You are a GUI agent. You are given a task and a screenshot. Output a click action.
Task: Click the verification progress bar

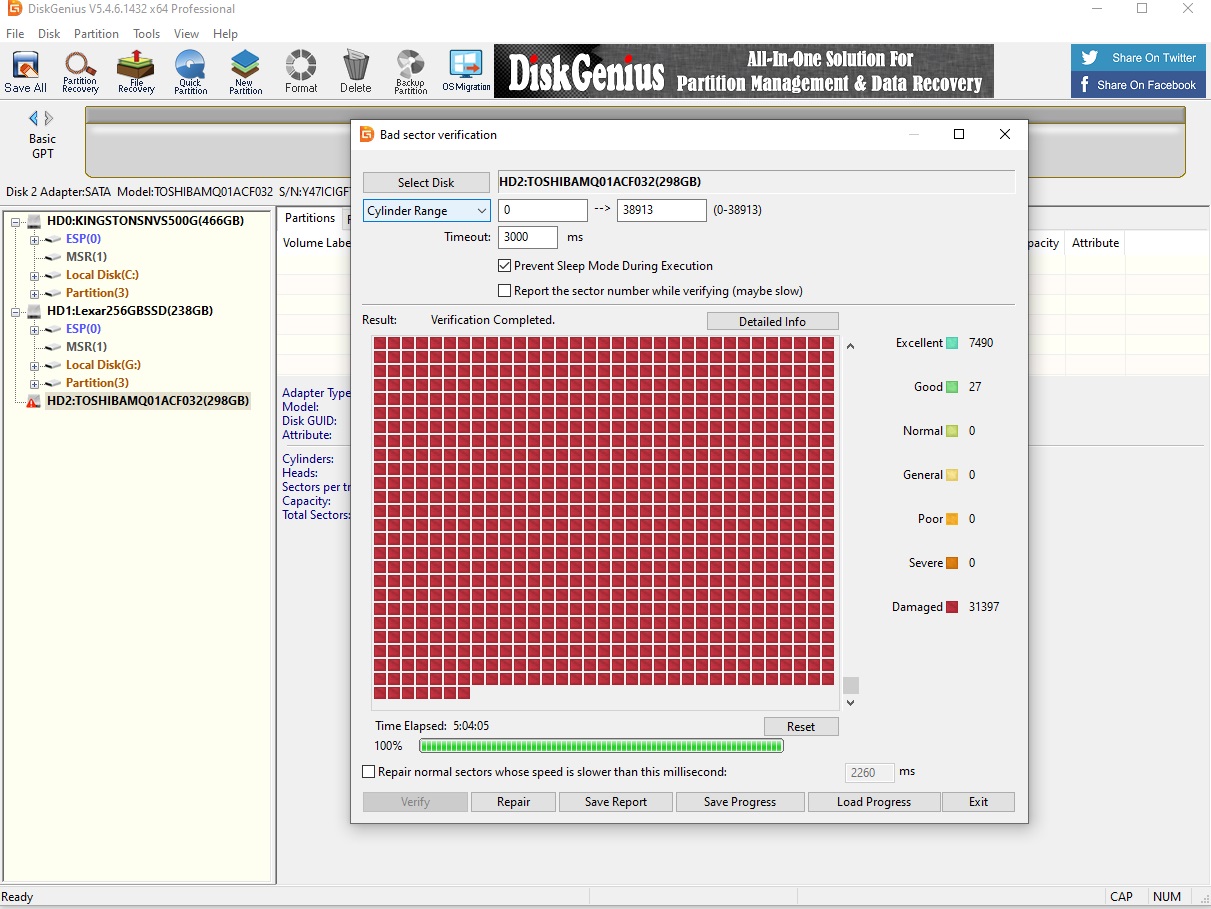coord(601,746)
